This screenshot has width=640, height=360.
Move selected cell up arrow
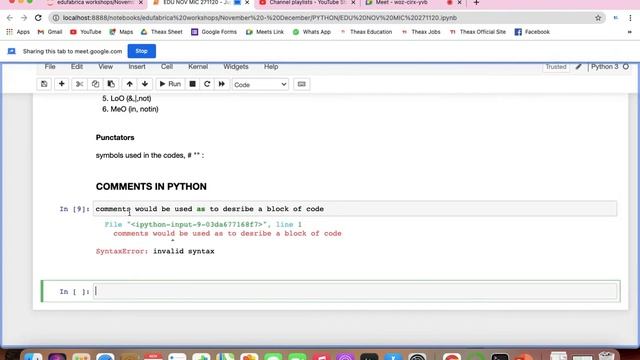tap(129, 84)
